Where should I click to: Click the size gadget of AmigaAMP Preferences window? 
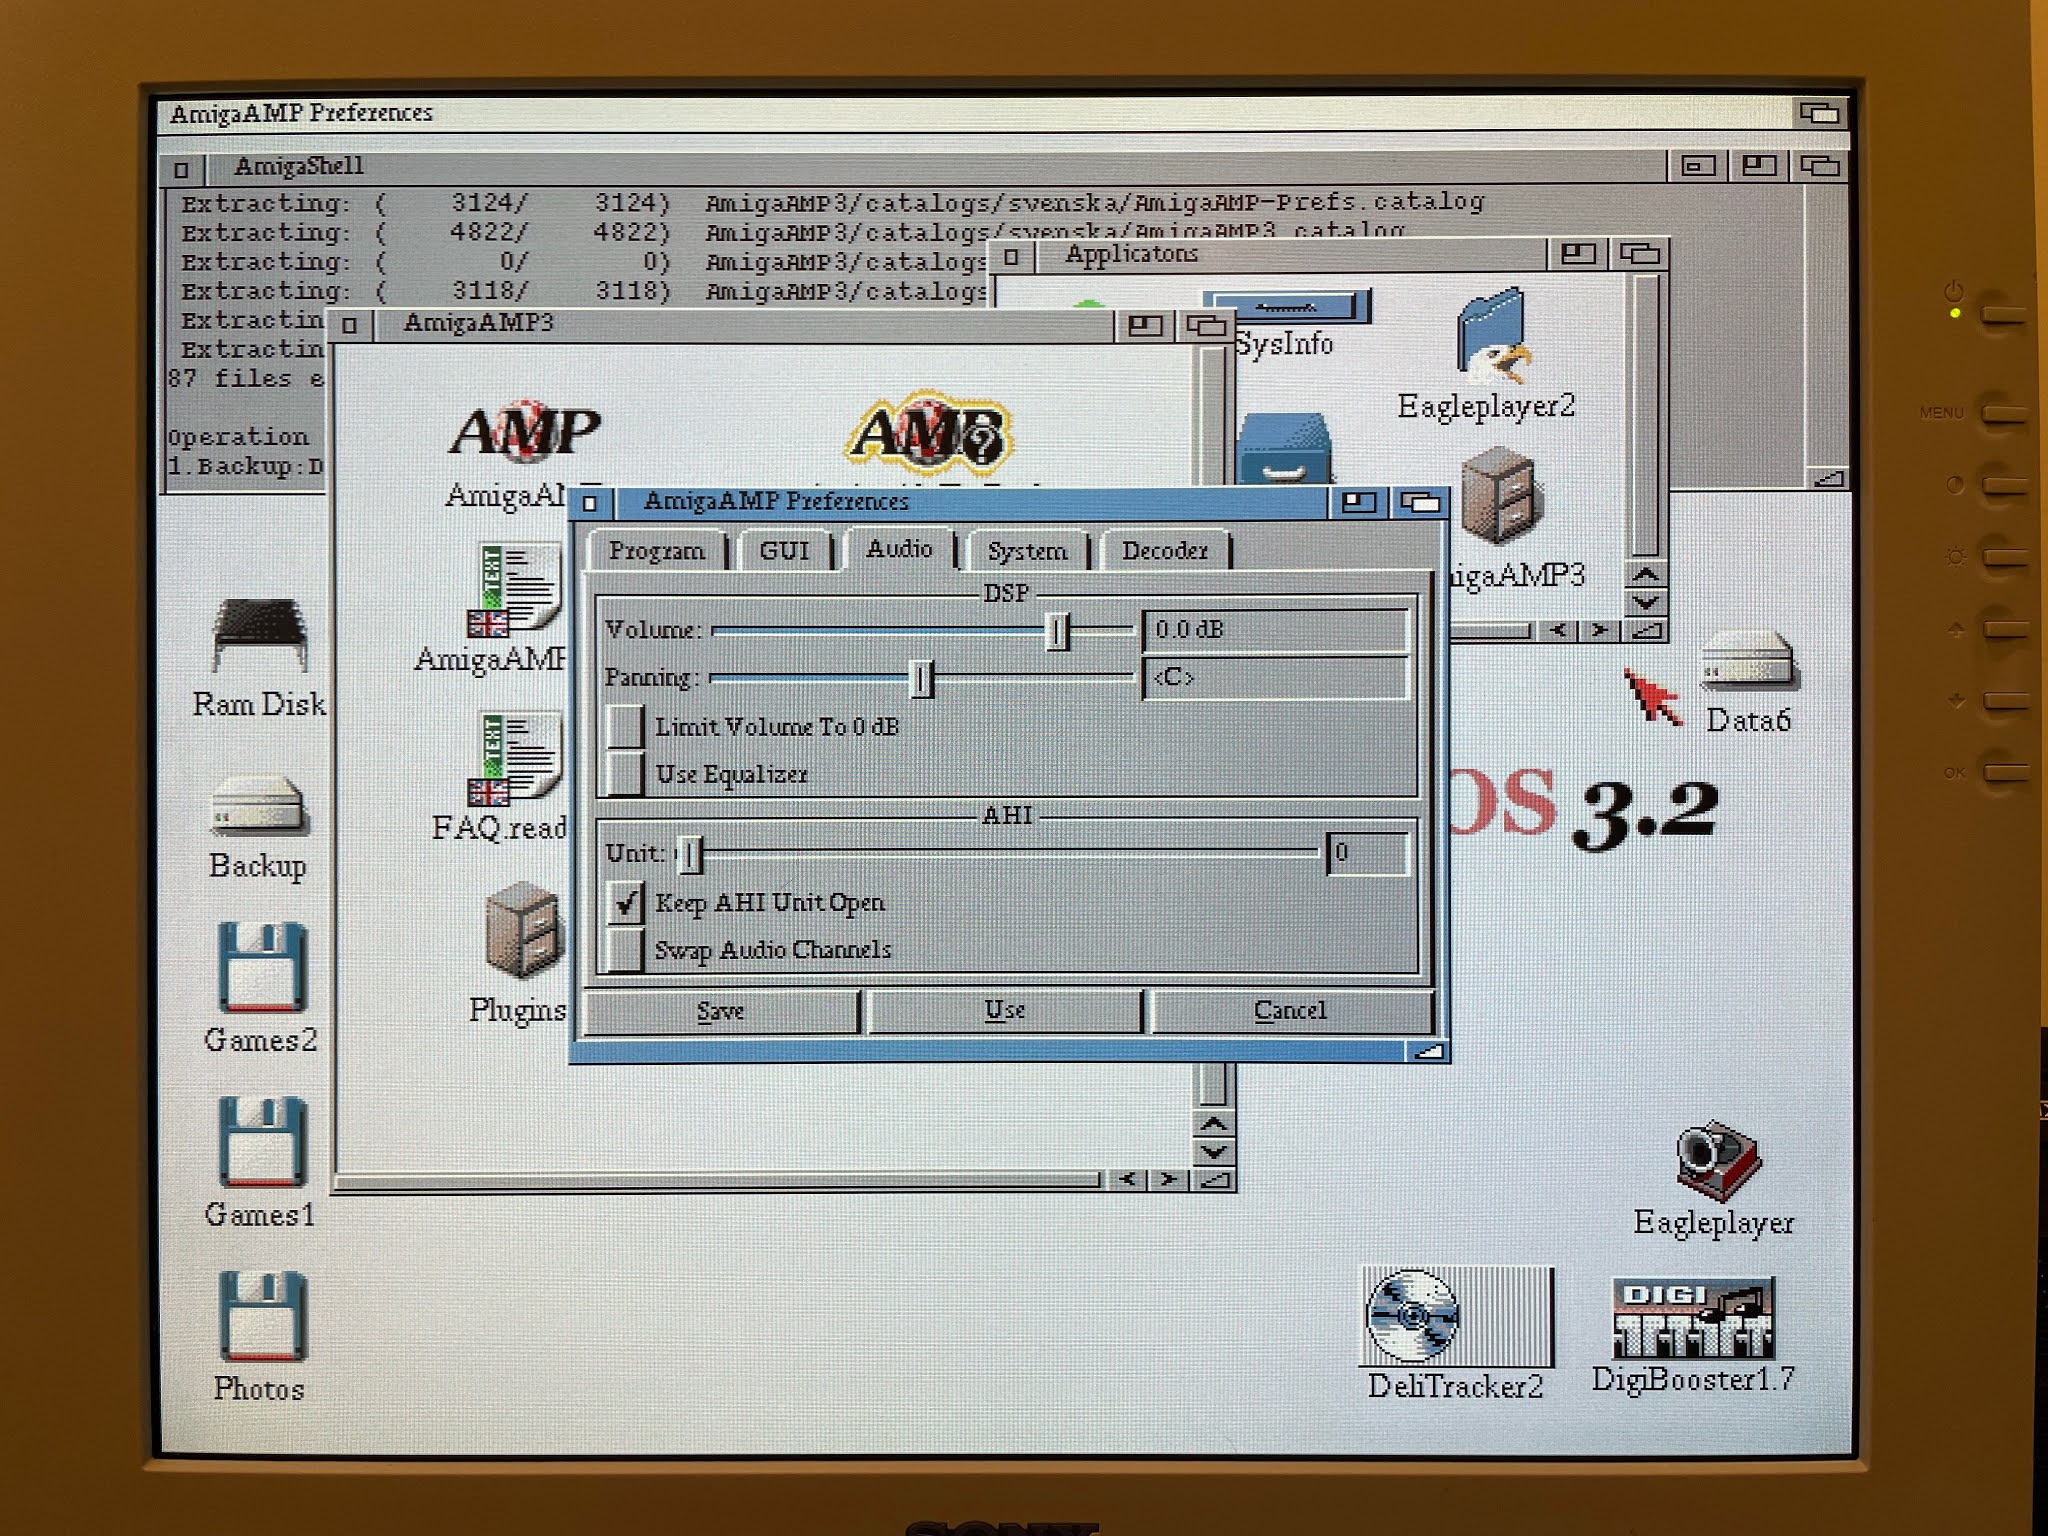click(x=1427, y=1050)
